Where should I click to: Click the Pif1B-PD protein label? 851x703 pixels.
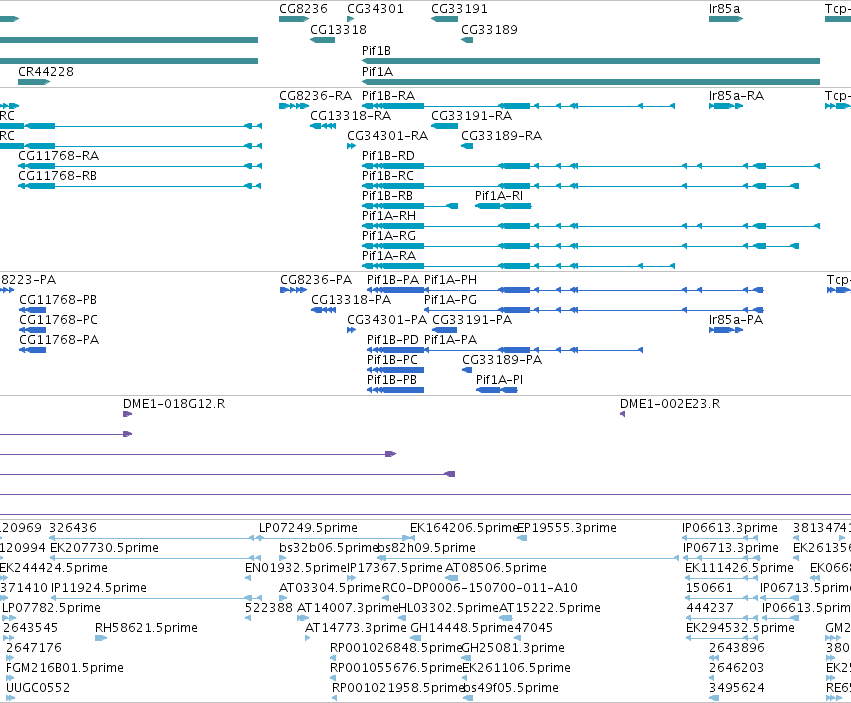[393, 340]
